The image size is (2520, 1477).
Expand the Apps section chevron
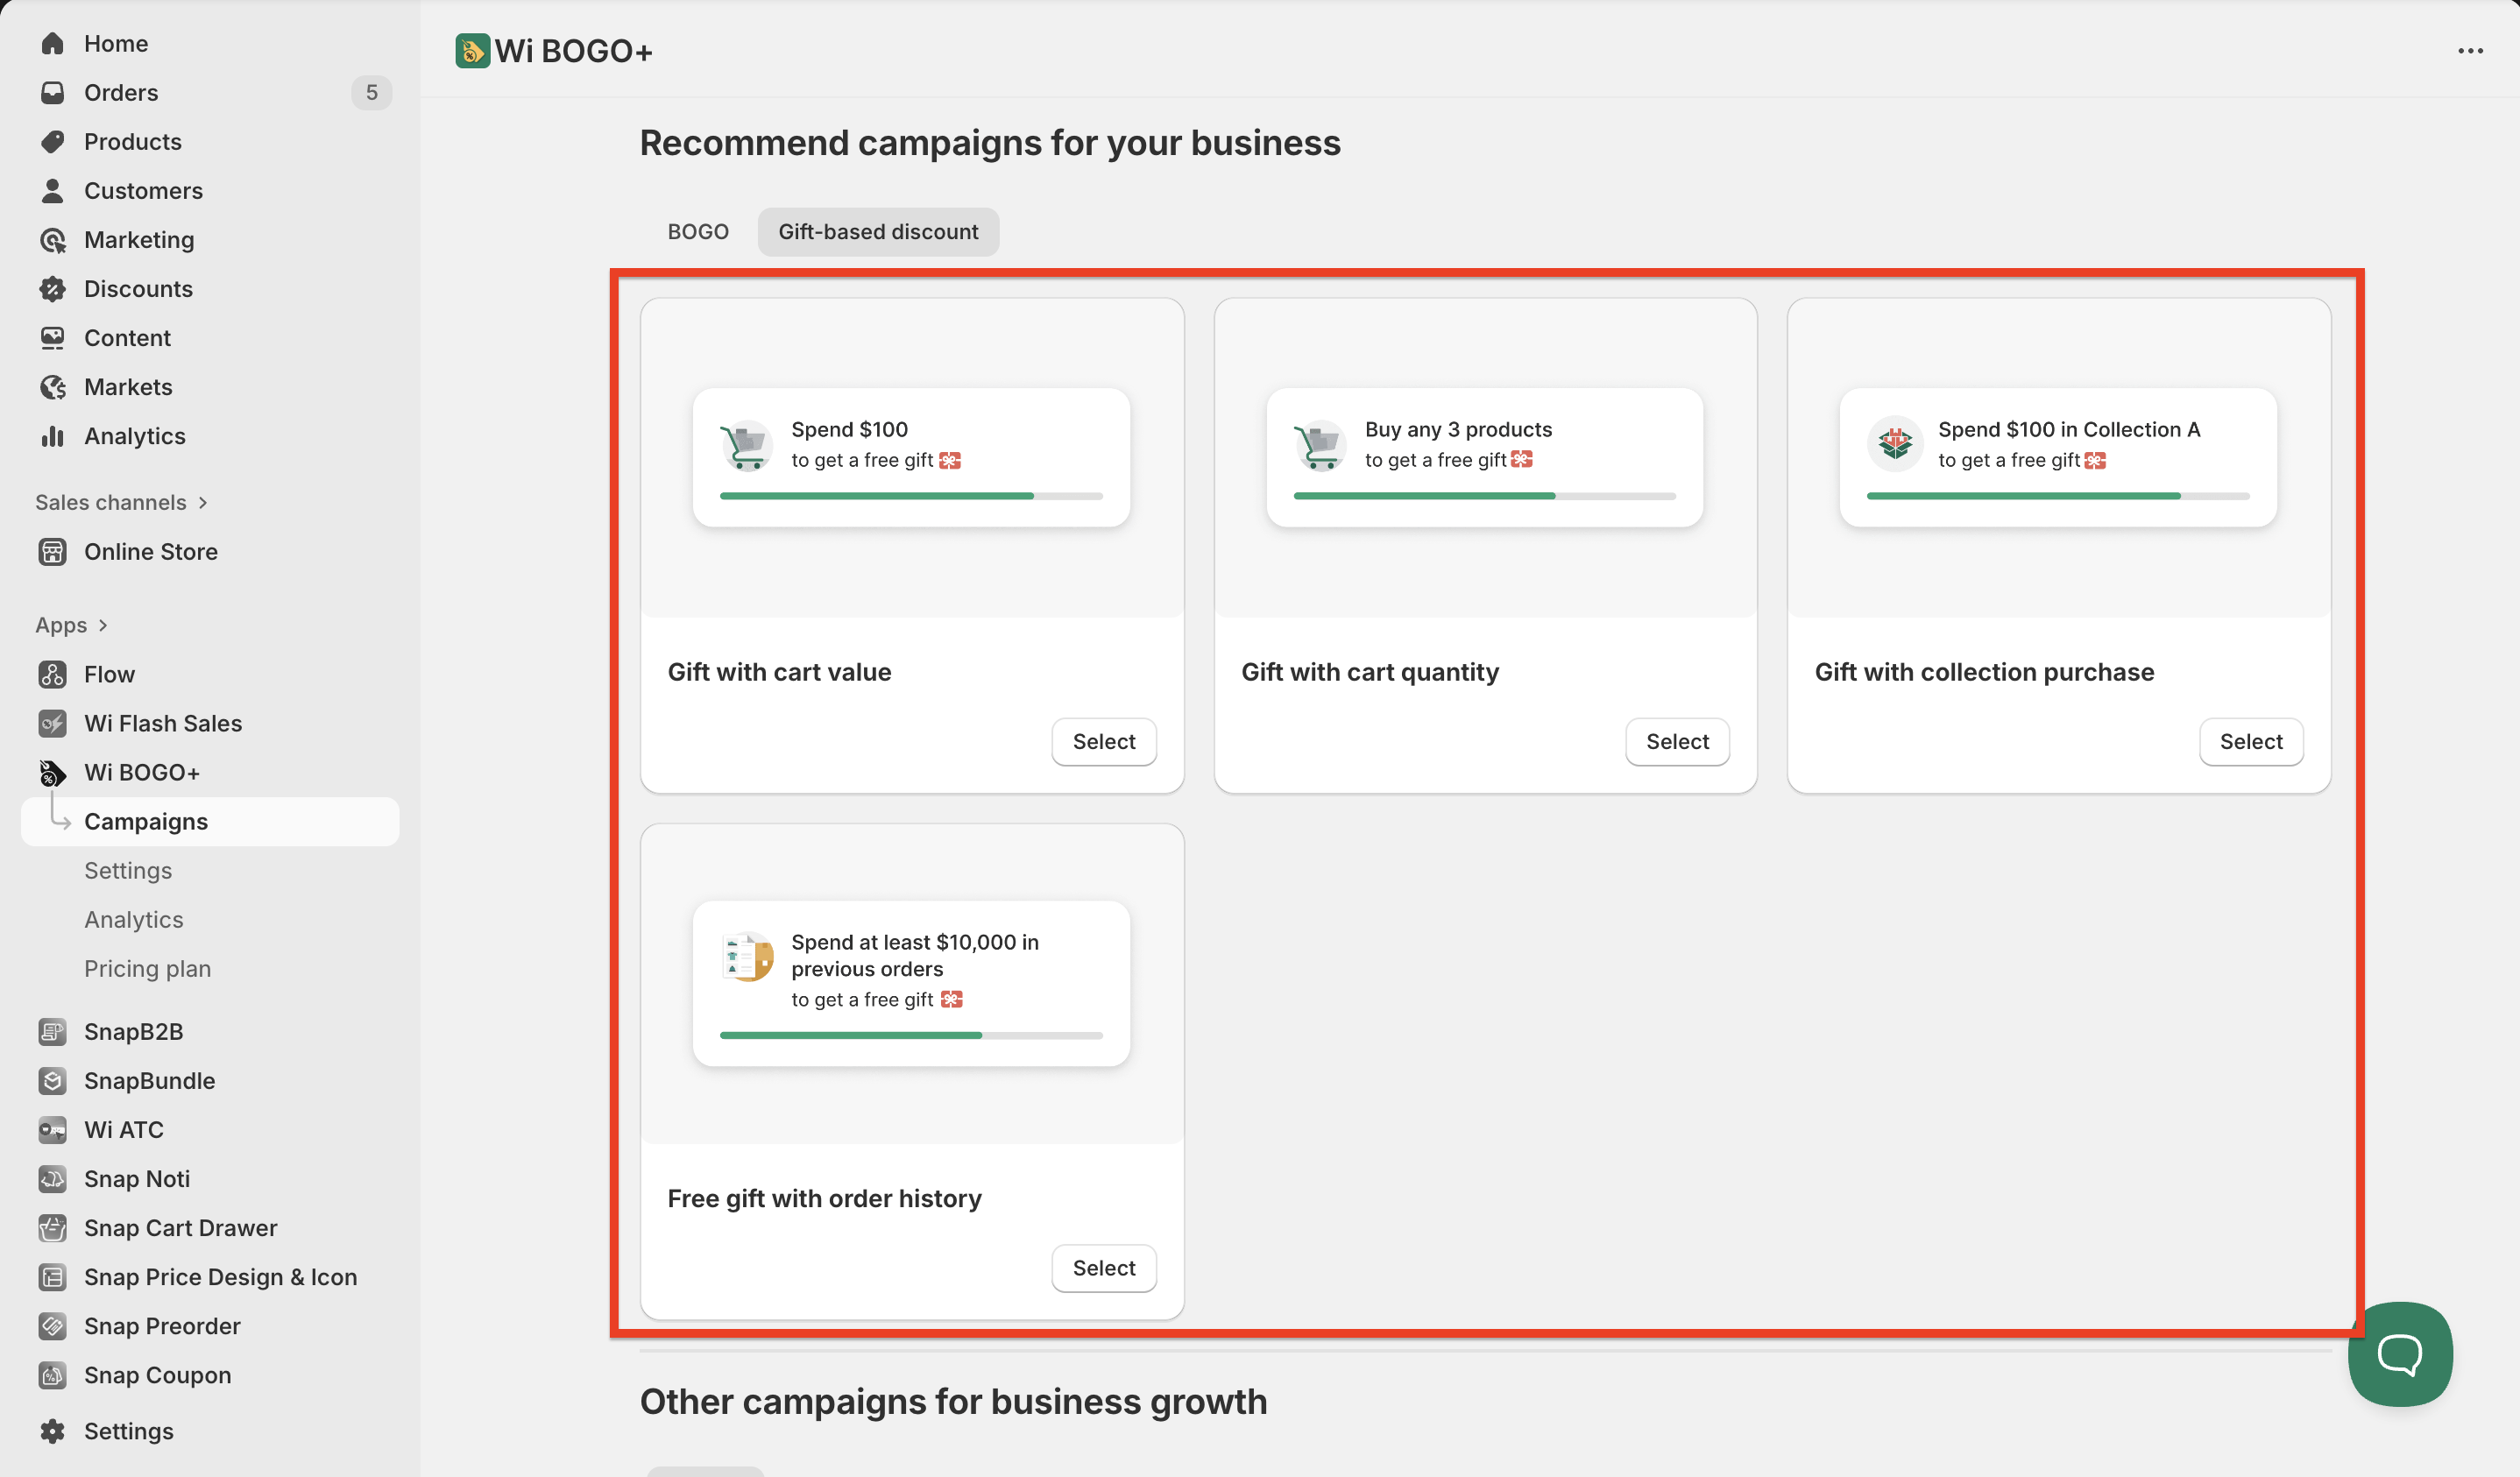103,626
